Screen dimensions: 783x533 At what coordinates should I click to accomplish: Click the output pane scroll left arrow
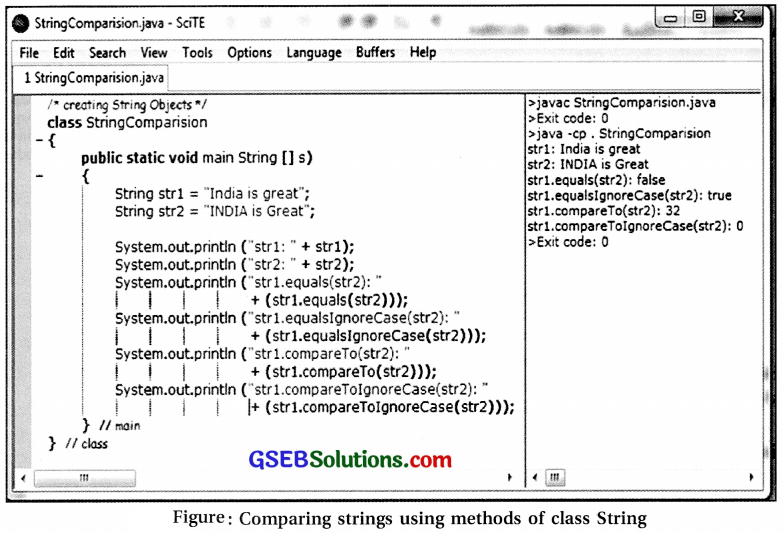[x=535, y=477]
